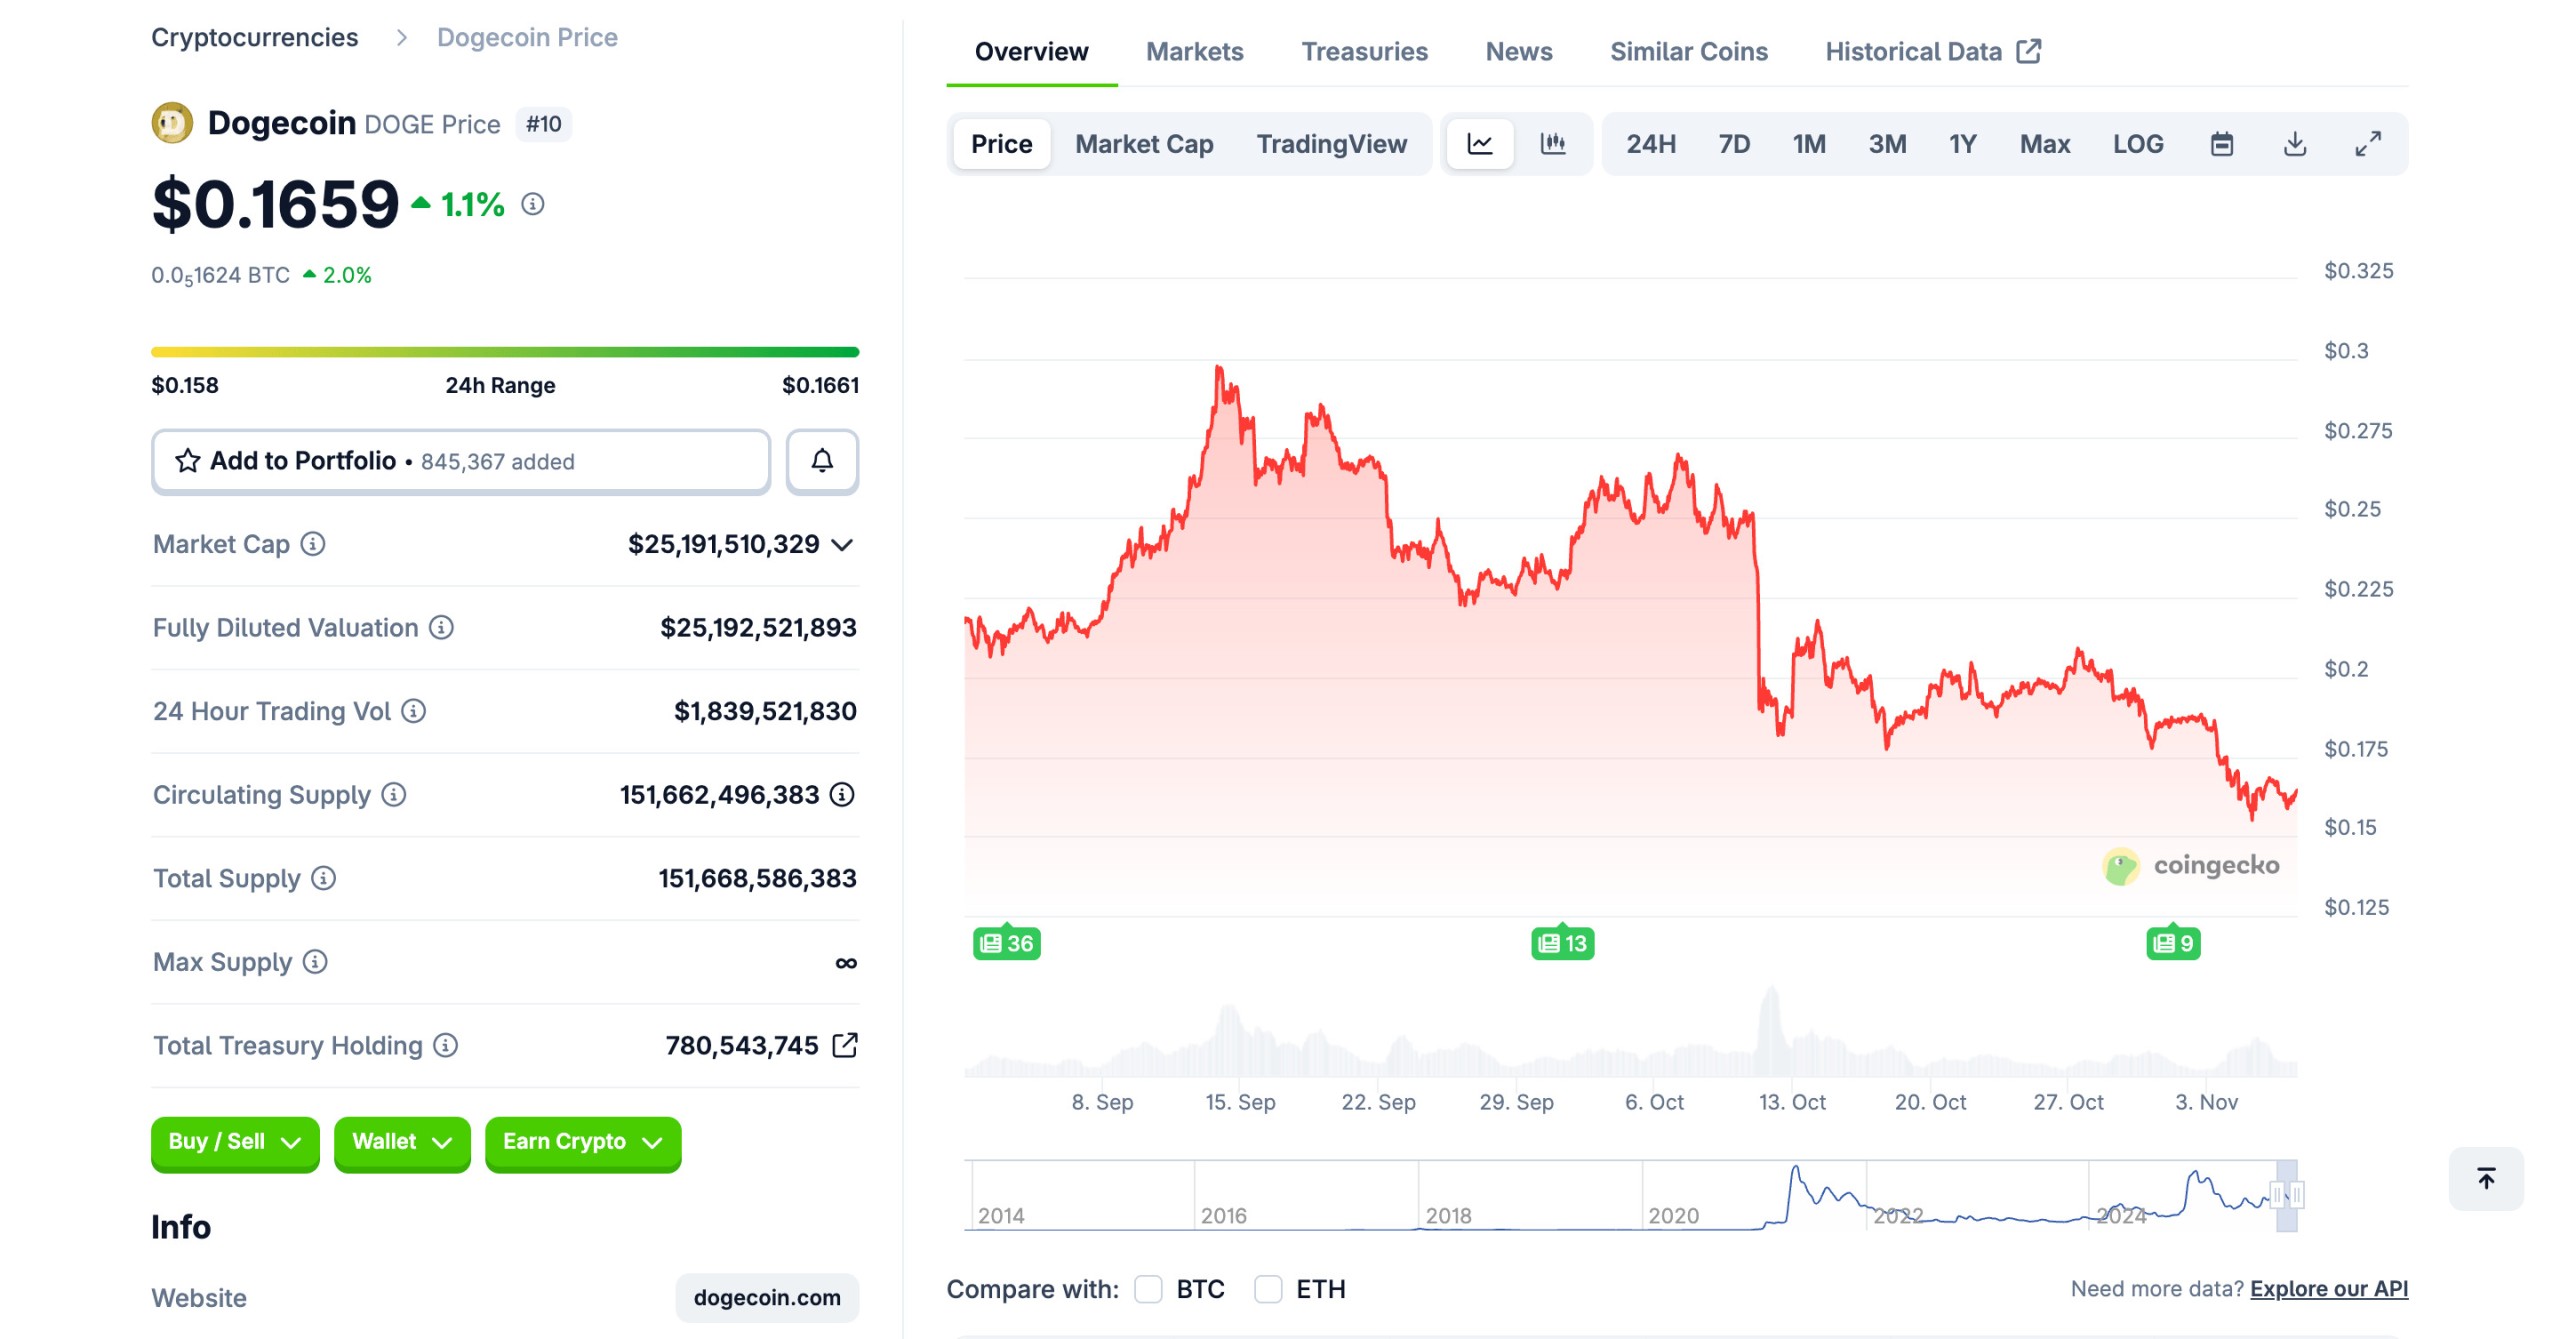Screen dimensions: 2560x1339
Task: Switch to the Markets tab
Action: [x=1196, y=51]
